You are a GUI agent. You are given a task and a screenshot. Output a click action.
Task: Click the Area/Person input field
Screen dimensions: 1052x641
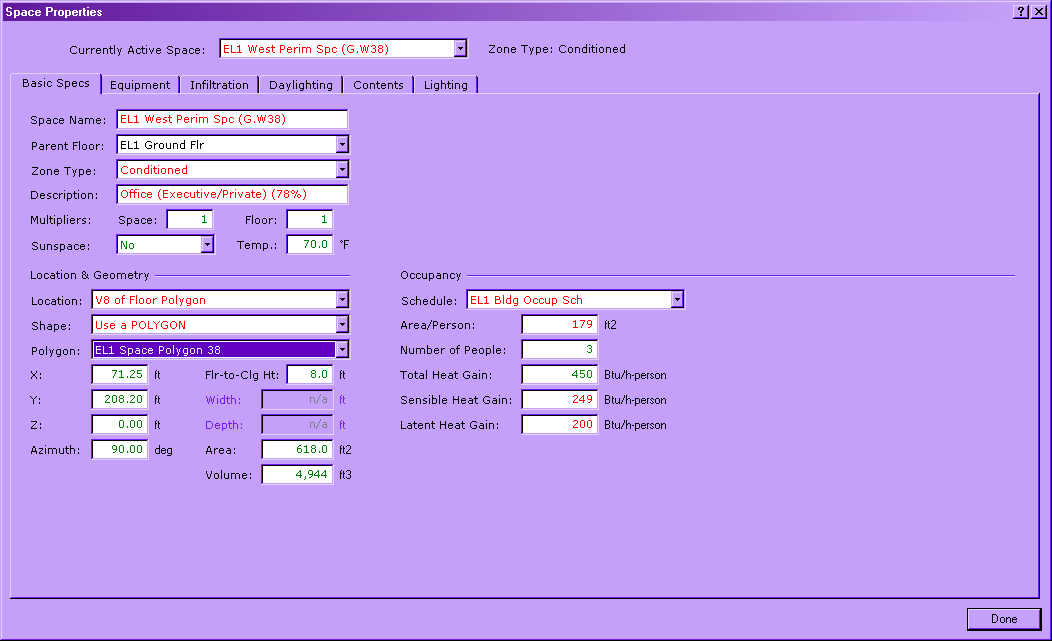[x=559, y=325]
